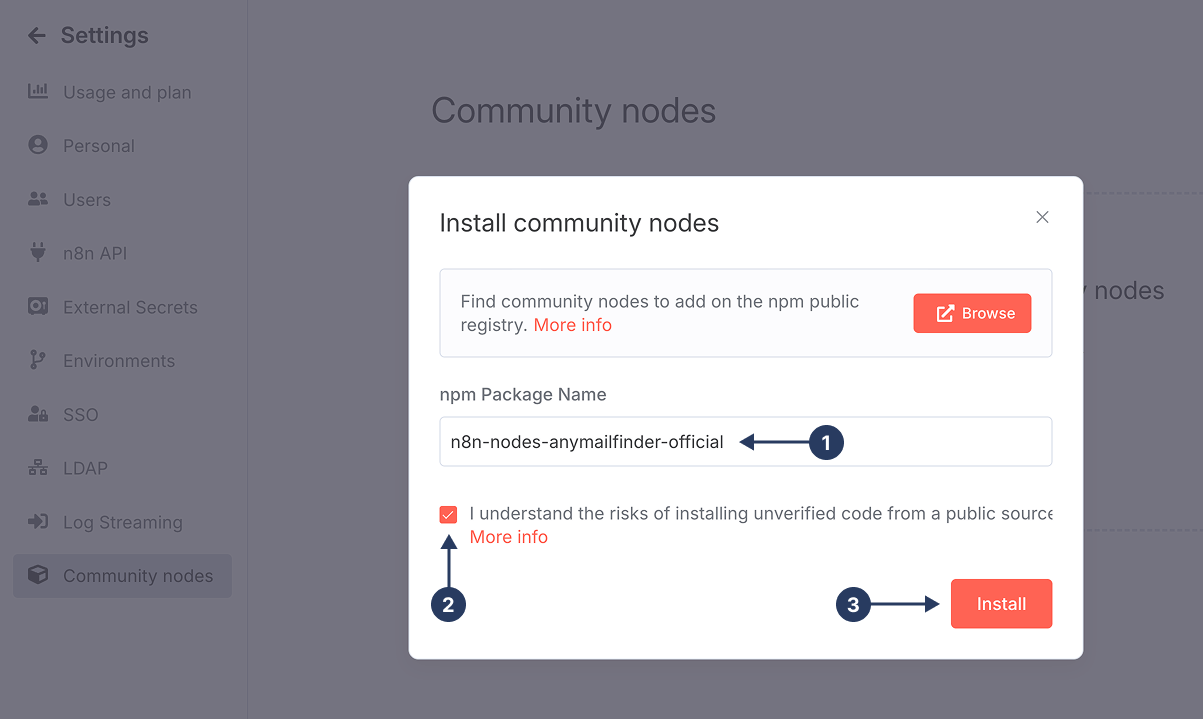Click the Log Streaming arrow icon
Screen dimensions: 1203x719
tap(38, 522)
